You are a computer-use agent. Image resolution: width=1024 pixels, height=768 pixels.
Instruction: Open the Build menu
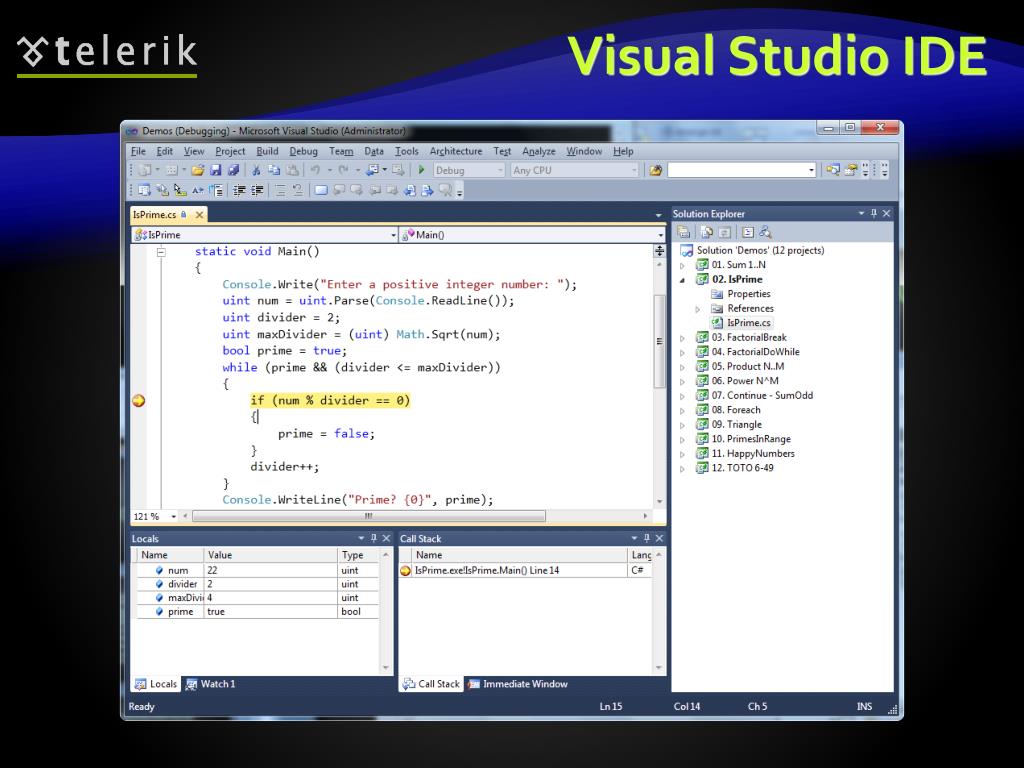pyautogui.click(x=267, y=152)
